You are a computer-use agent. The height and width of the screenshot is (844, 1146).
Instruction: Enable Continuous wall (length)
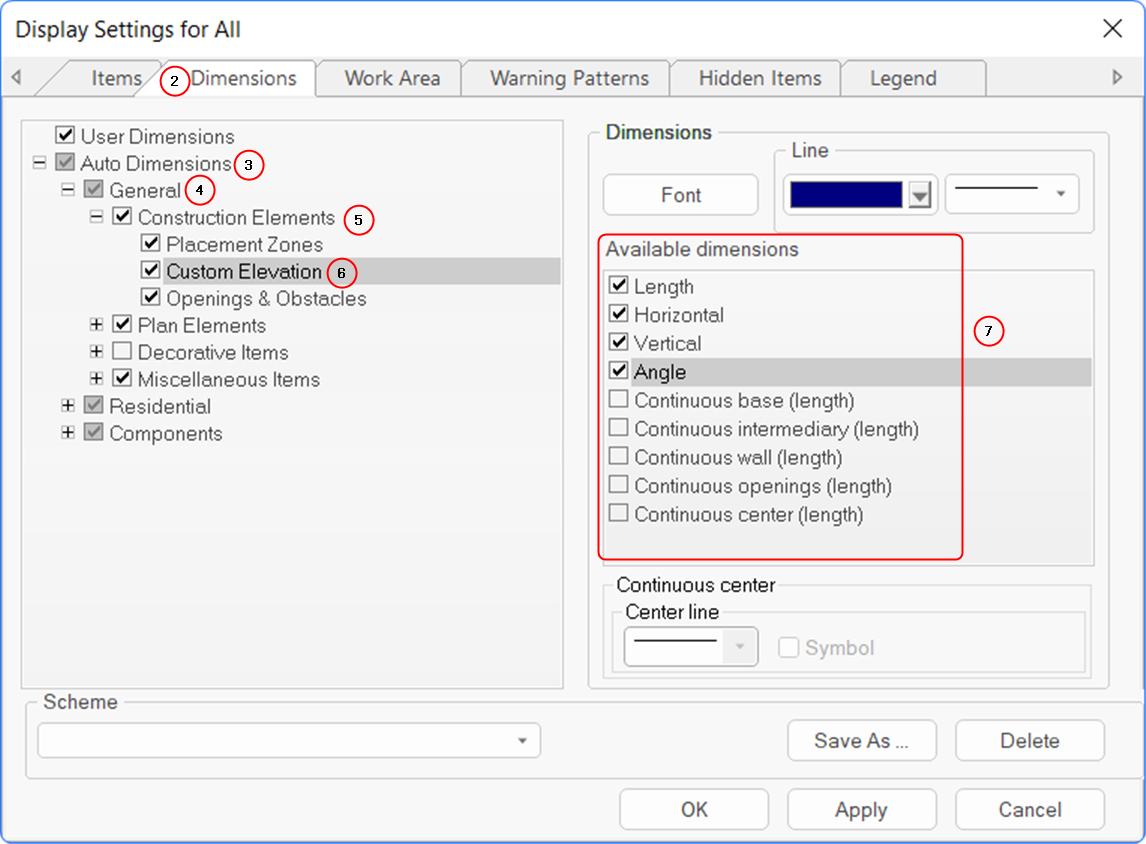click(618, 455)
